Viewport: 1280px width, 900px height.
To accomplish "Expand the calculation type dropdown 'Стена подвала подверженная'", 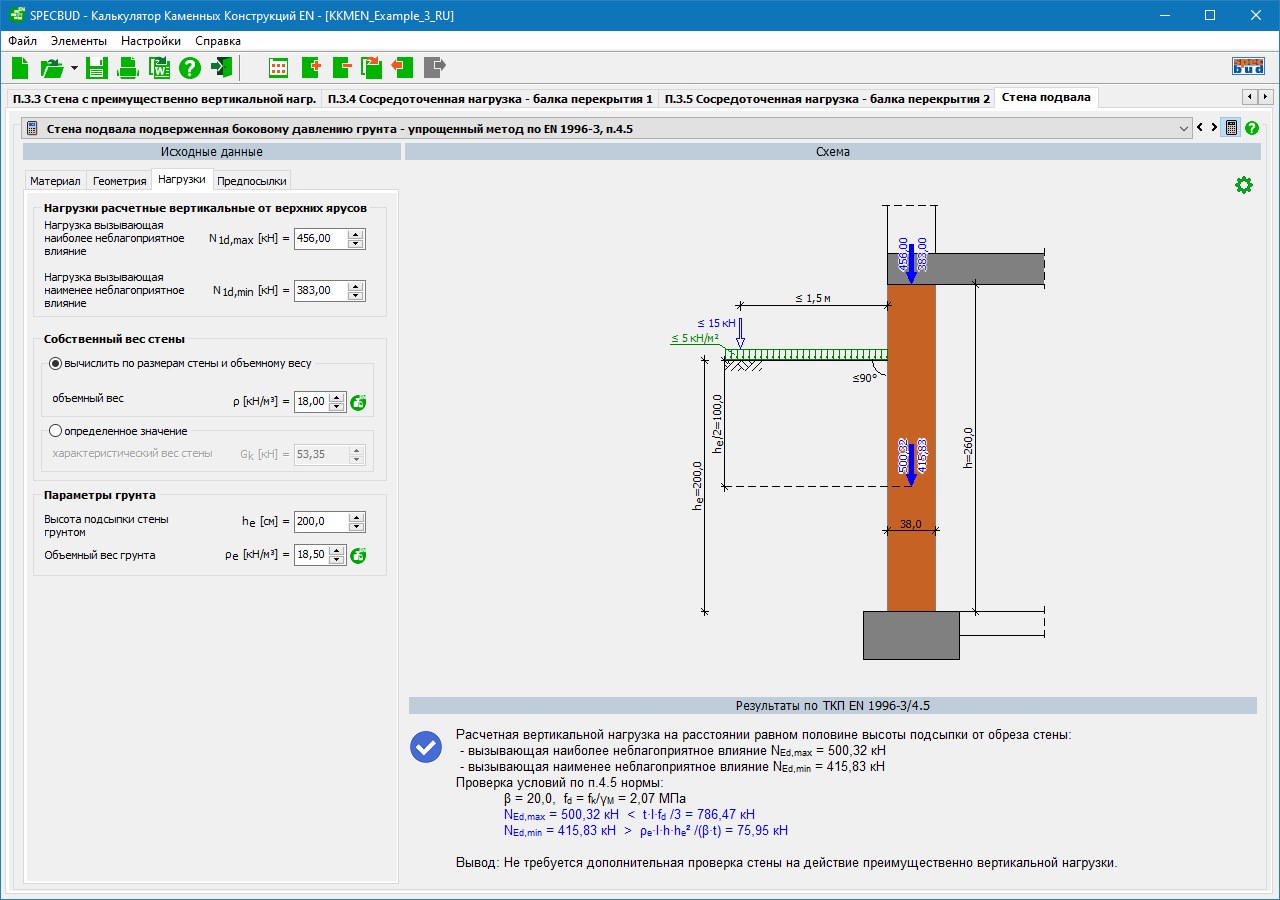I will (1183, 128).
